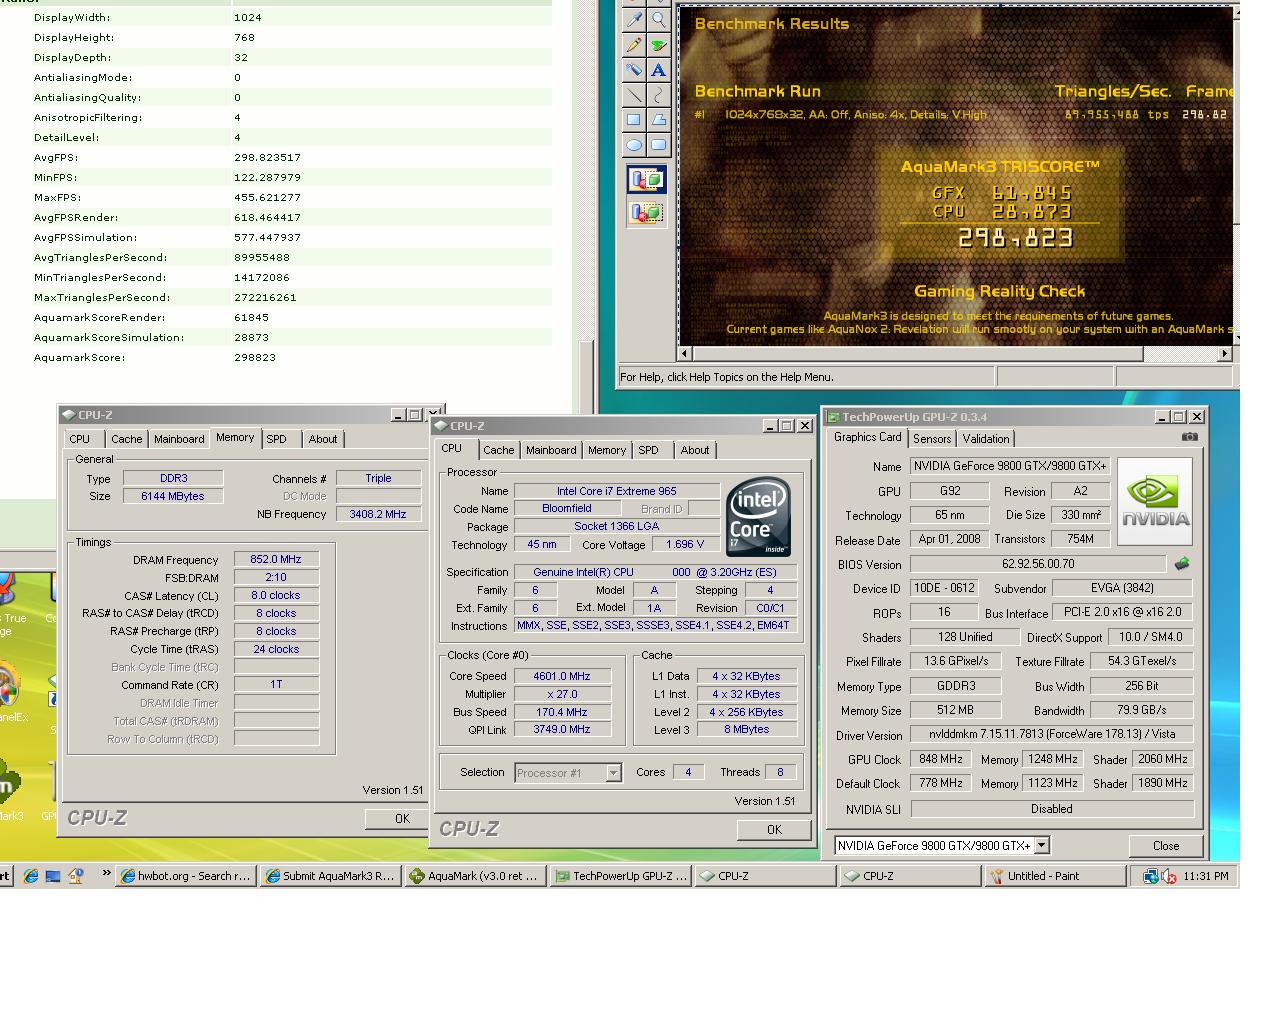Screen dimensions: 1280x1024
Task: Click the save BIOS icon in GPU-Z
Action: click(1182, 564)
